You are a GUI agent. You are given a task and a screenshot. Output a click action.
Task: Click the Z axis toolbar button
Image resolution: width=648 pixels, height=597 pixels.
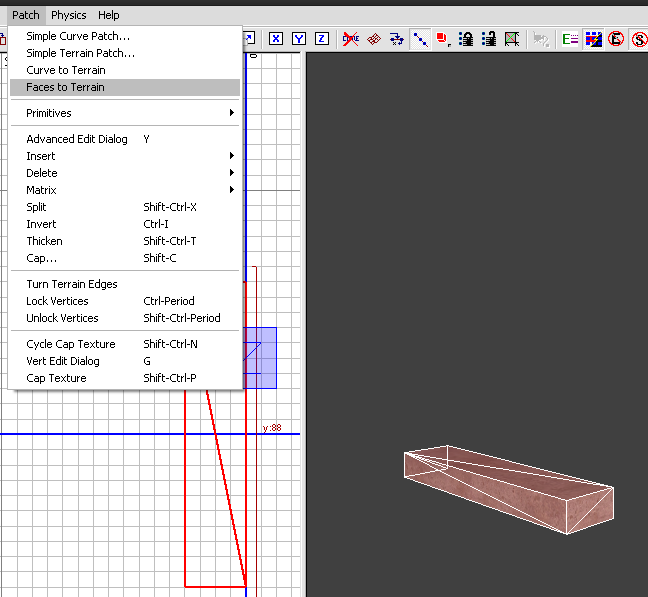point(322,39)
